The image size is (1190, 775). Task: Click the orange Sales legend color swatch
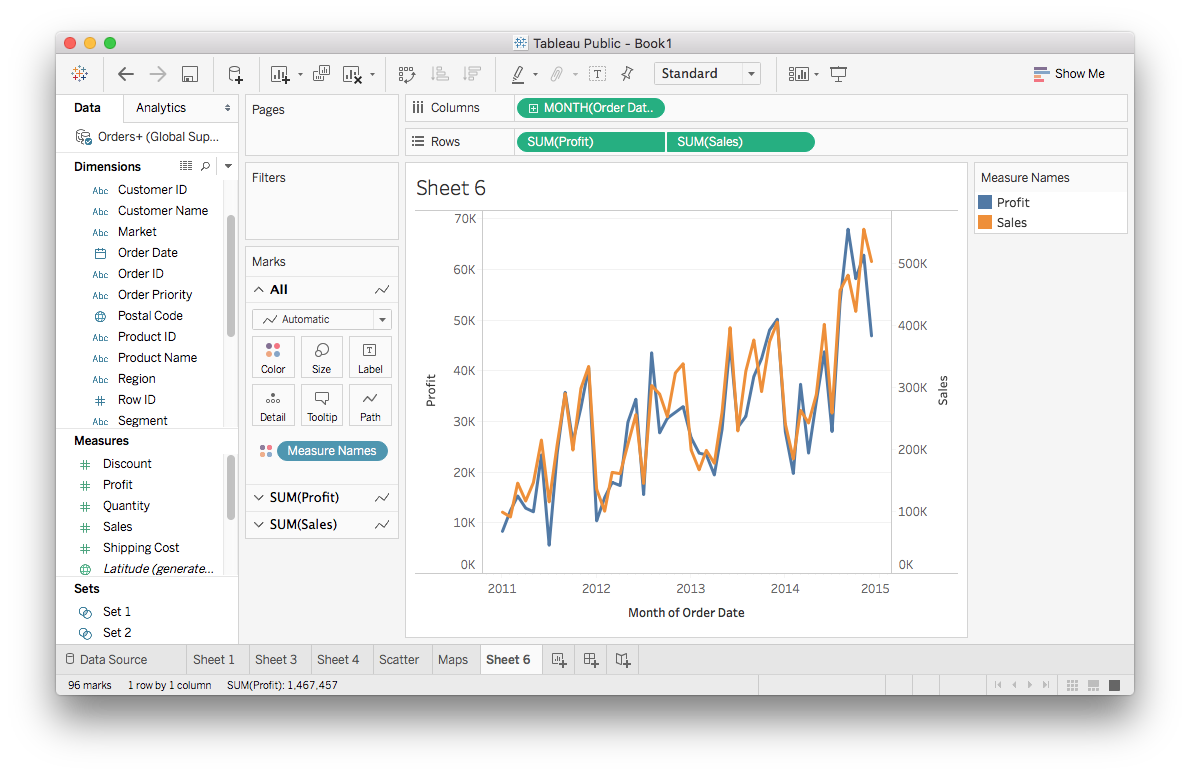985,223
